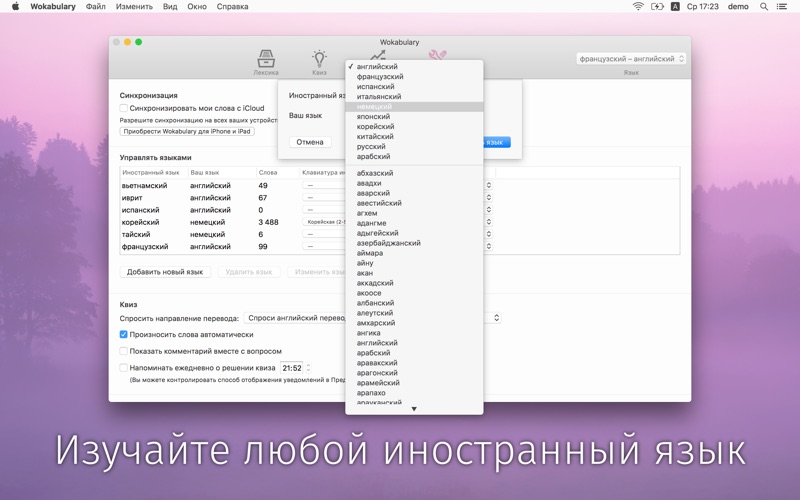800x500 pixels.
Task: Click the Ваш язык column header
Action: [x=222, y=172]
